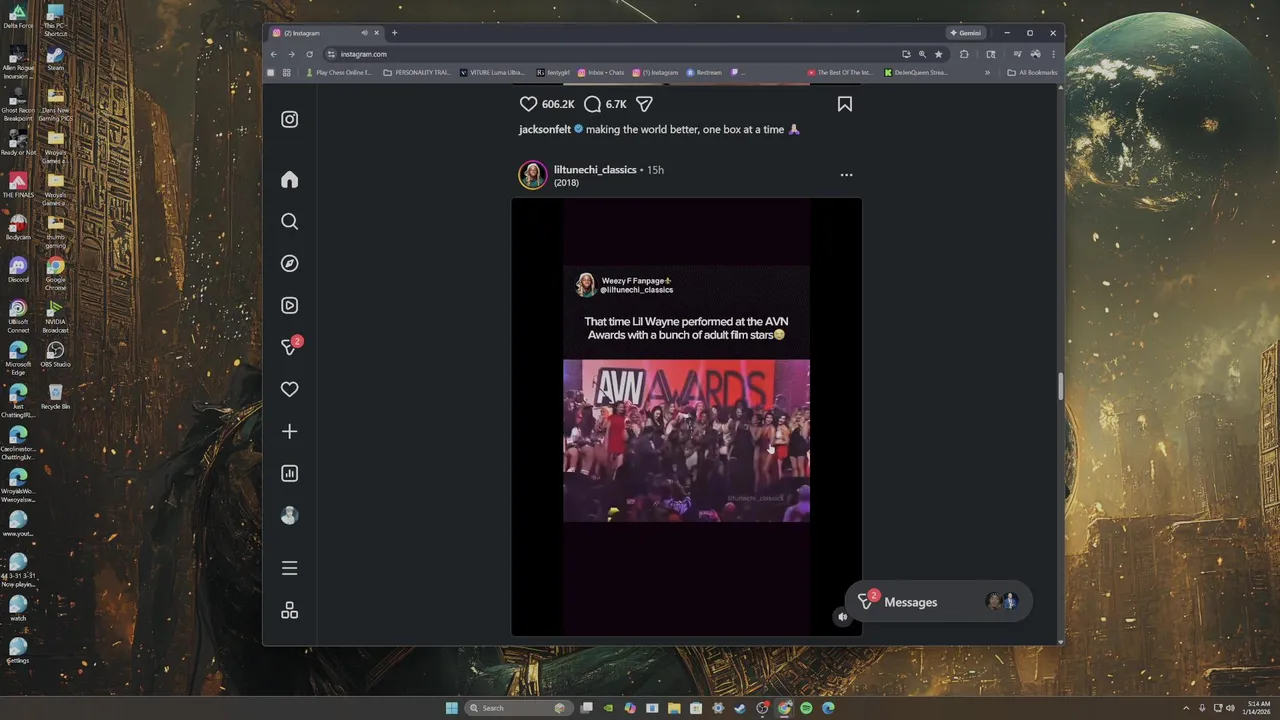Focus the instagram.com address bar
Viewport: 1280px width, 720px height.
coord(610,54)
